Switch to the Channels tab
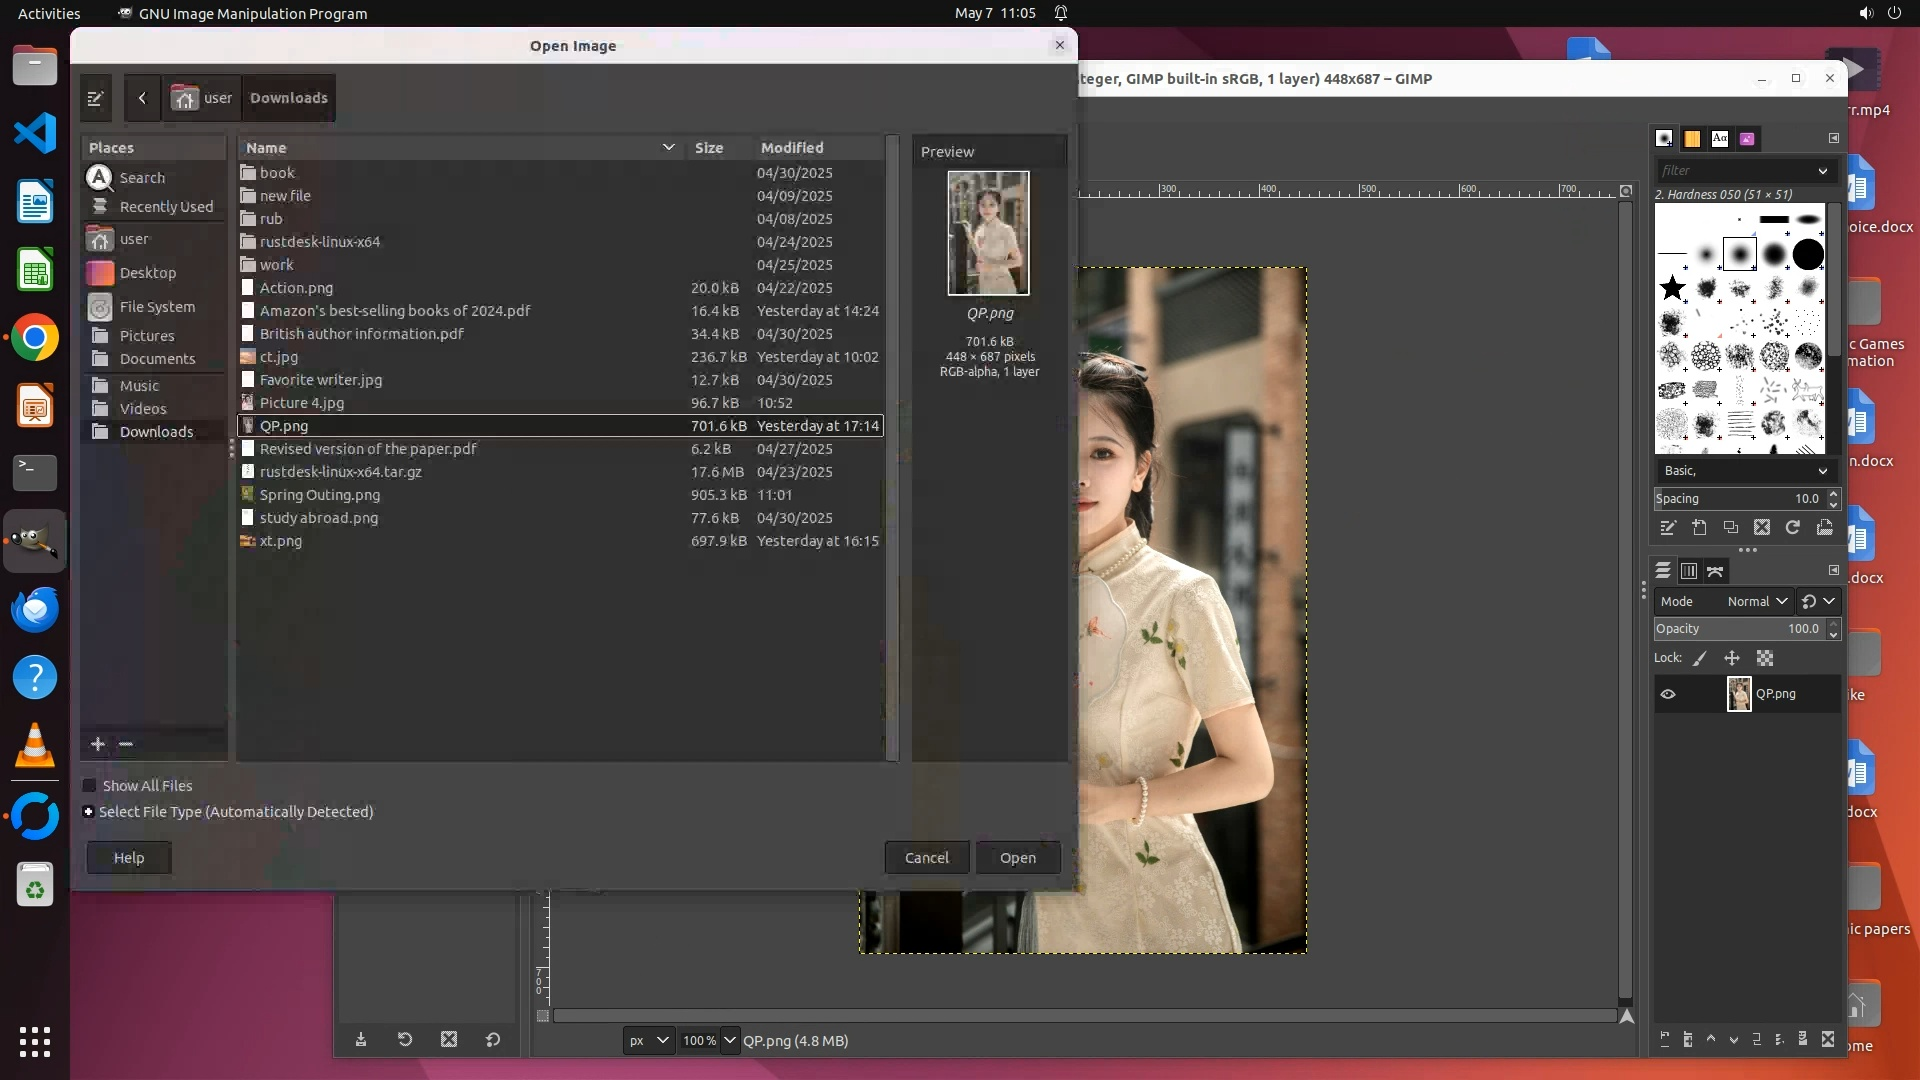Image resolution: width=1920 pixels, height=1080 pixels. pyautogui.click(x=1689, y=571)
